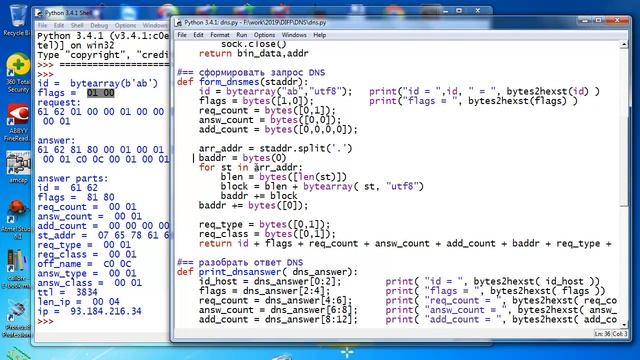Open the File menu in Python Shell window

pyautogui.click(x=42, y=25)
